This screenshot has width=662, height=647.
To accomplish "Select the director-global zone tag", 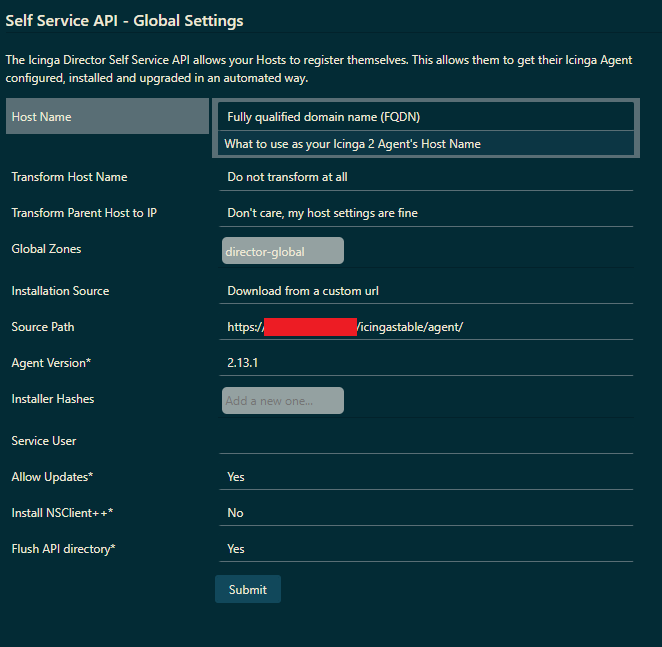I will point(282,251).
